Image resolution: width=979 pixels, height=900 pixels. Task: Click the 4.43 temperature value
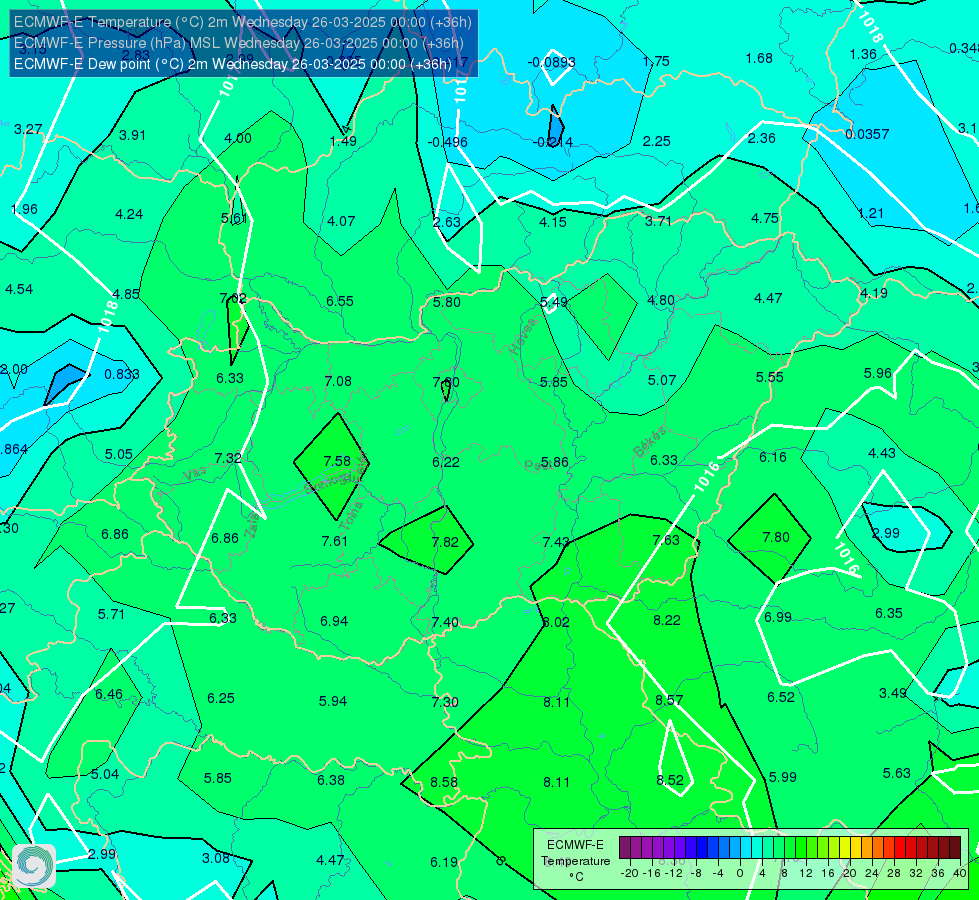[x=882, y=453]
